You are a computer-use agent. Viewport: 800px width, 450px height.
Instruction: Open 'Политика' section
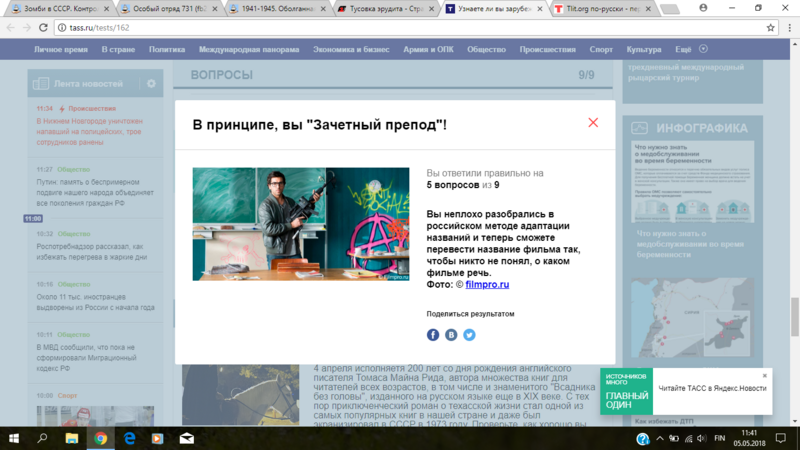tap(167, 49)
